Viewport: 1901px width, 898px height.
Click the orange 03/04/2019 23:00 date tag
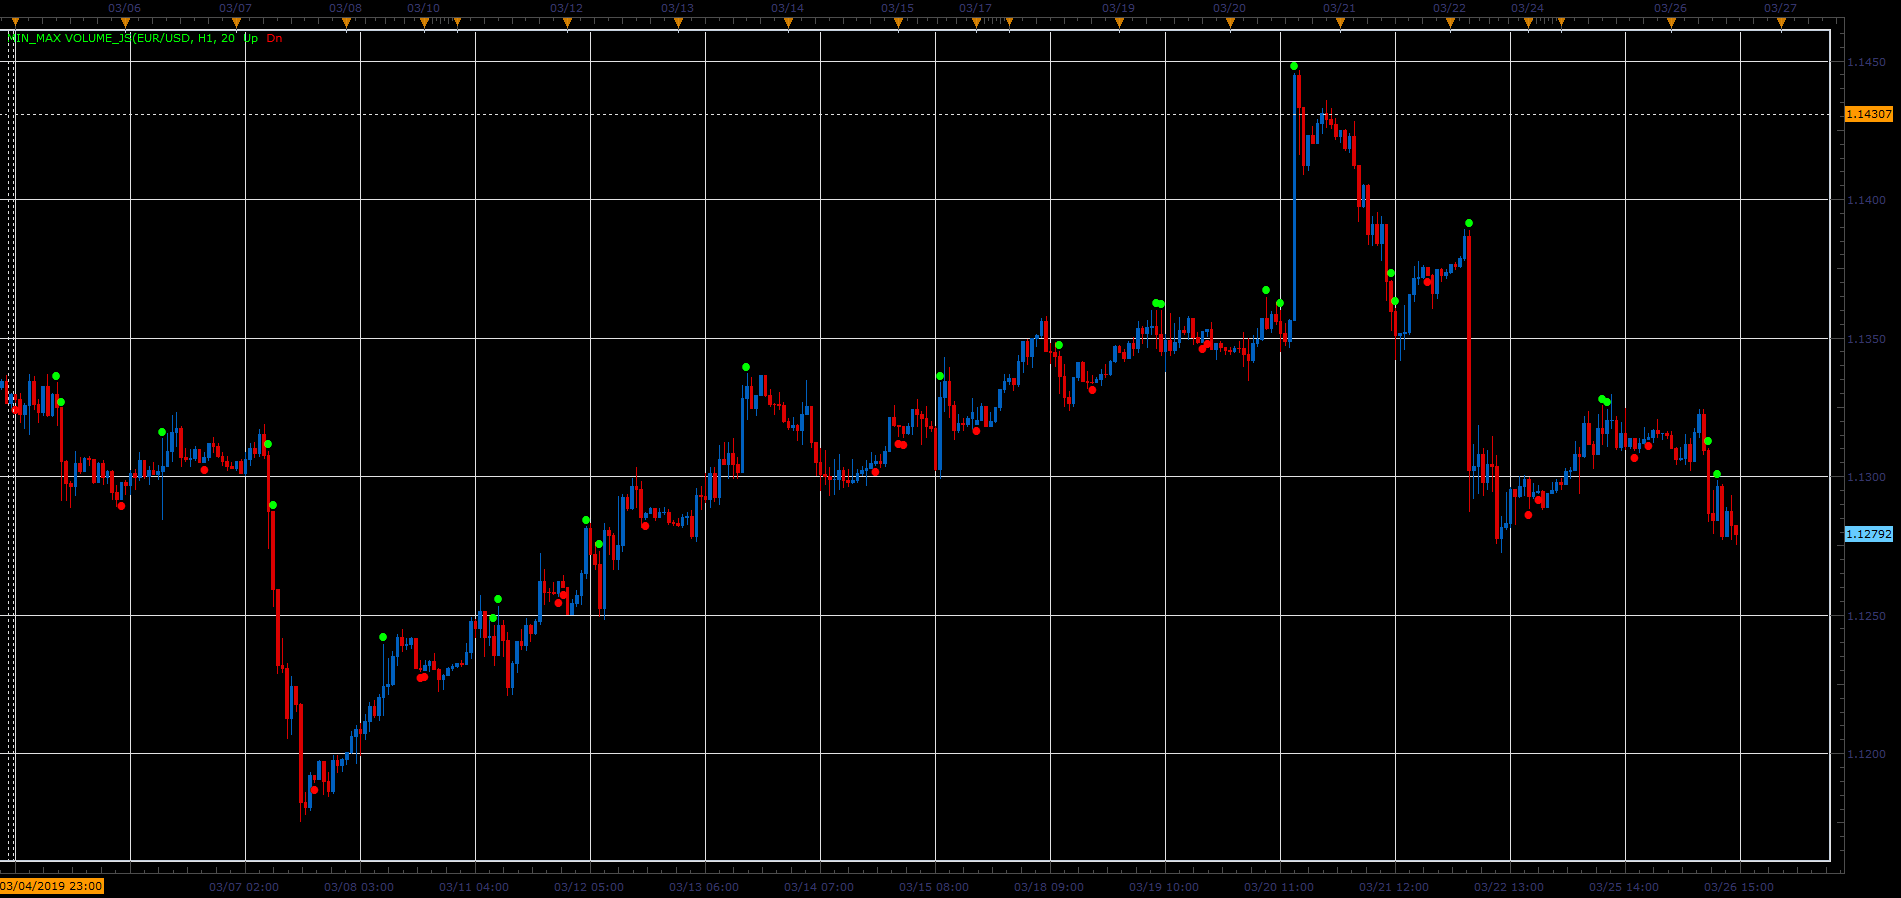51,886
